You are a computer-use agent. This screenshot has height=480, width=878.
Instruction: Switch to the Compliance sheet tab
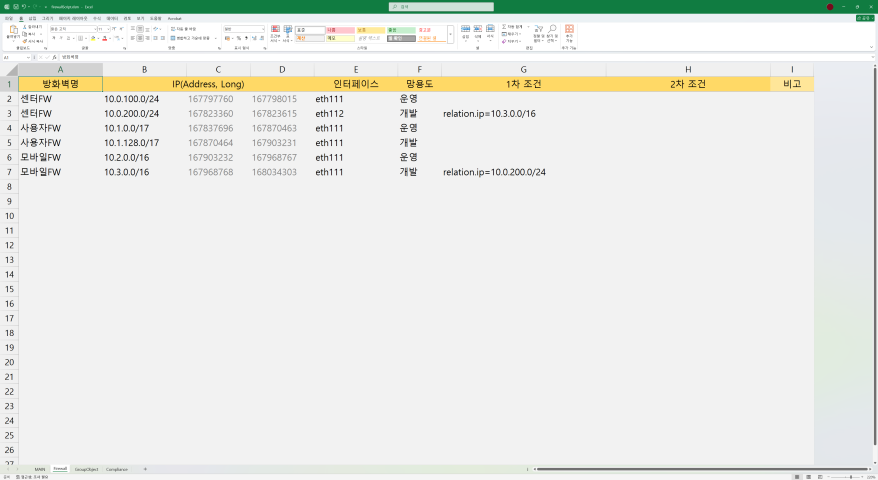[x=117, y=469]
